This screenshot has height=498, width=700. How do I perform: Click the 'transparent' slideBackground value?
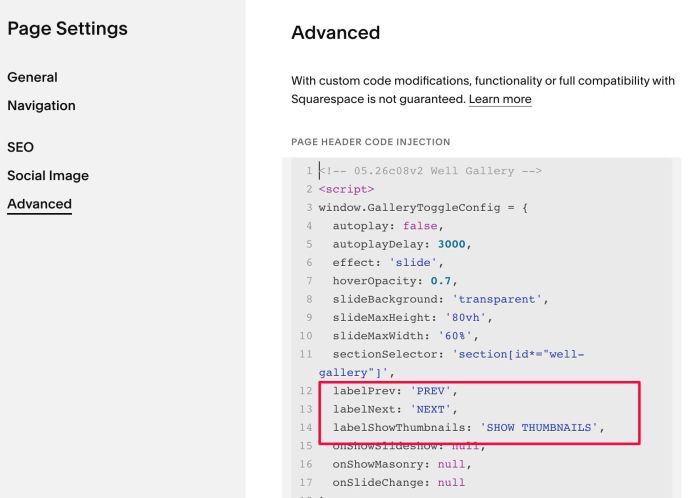pyautogui.click(x=497, y=299)
